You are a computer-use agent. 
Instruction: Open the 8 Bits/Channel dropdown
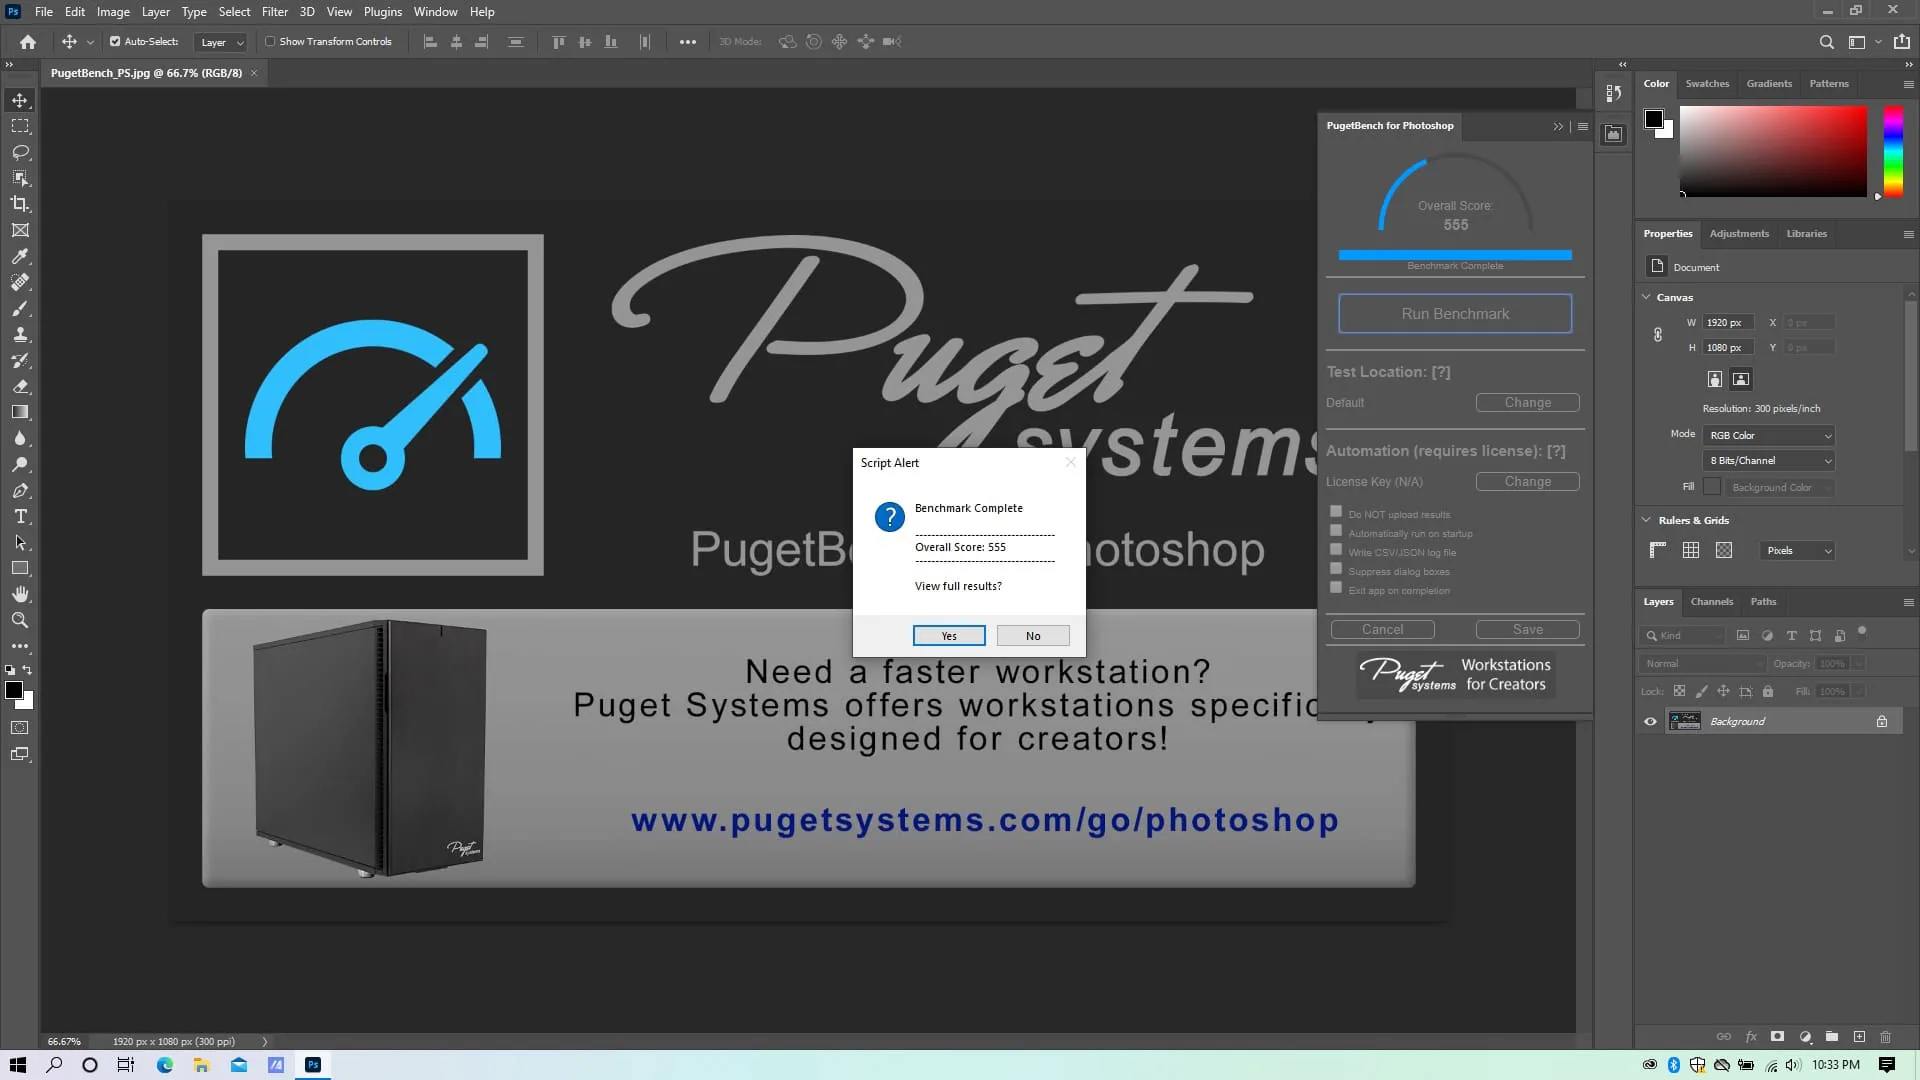[x=1769, y=460]
